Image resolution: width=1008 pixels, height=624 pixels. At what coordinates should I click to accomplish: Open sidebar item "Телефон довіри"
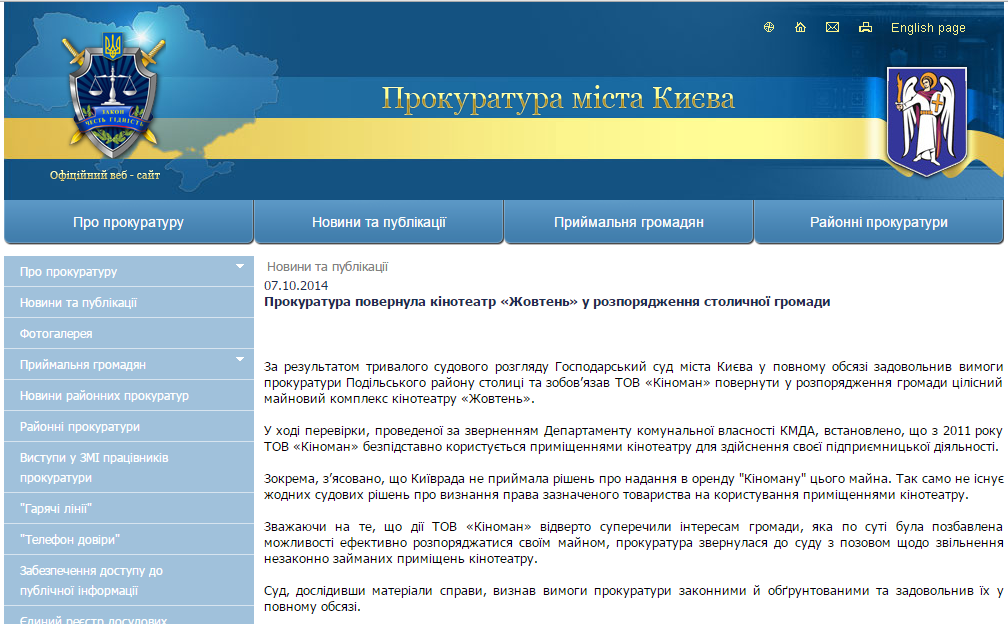click(x=129, y=539)
